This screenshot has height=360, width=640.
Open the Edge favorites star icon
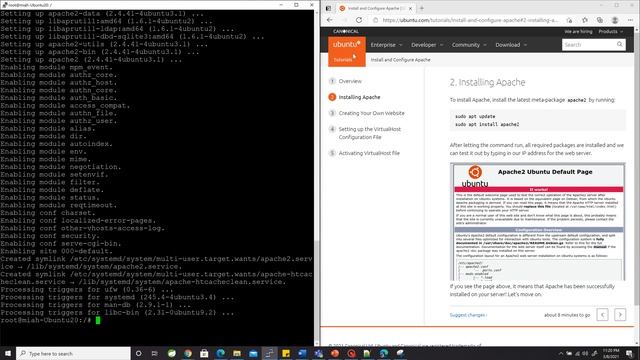(x=585, y=20)
